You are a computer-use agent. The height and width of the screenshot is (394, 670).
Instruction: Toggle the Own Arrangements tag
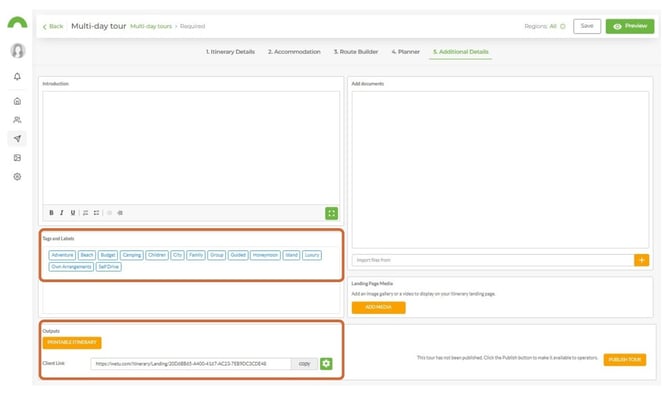[71, 267]
